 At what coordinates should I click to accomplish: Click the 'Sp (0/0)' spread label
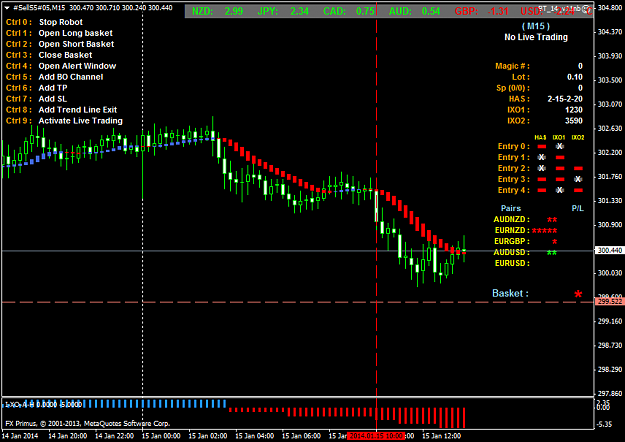tap(513, 88)
